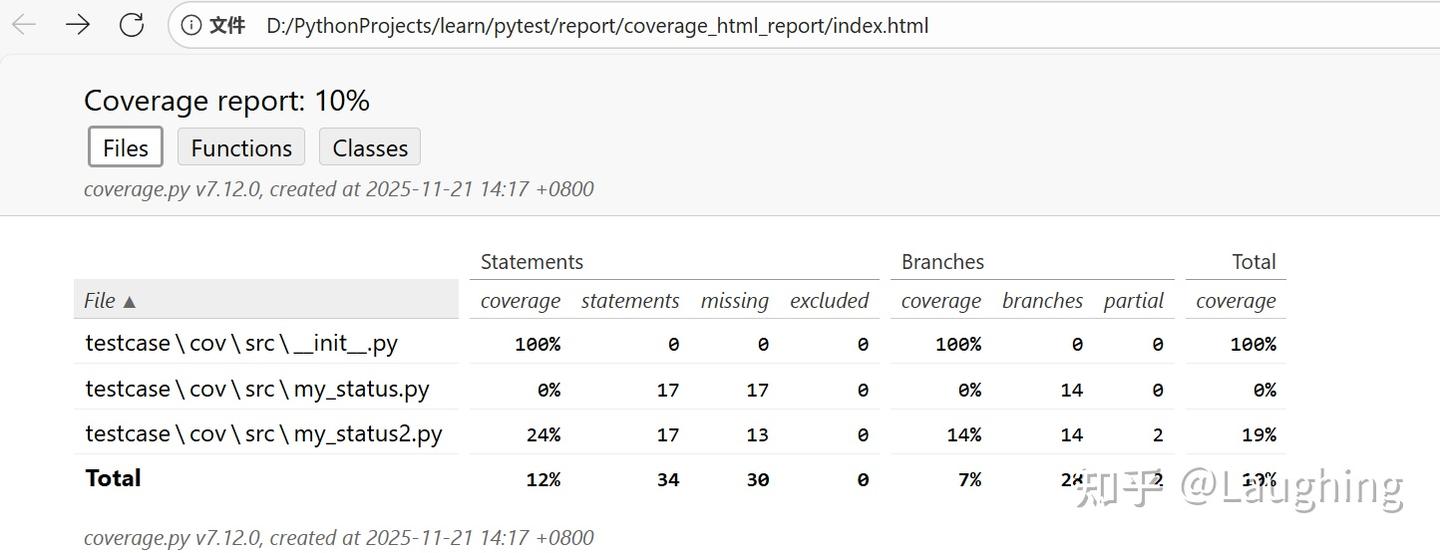The height and width of the screenshot is (553, 1440).
Task: Focus the address bar file path
Action: click(x=597, y=25)
